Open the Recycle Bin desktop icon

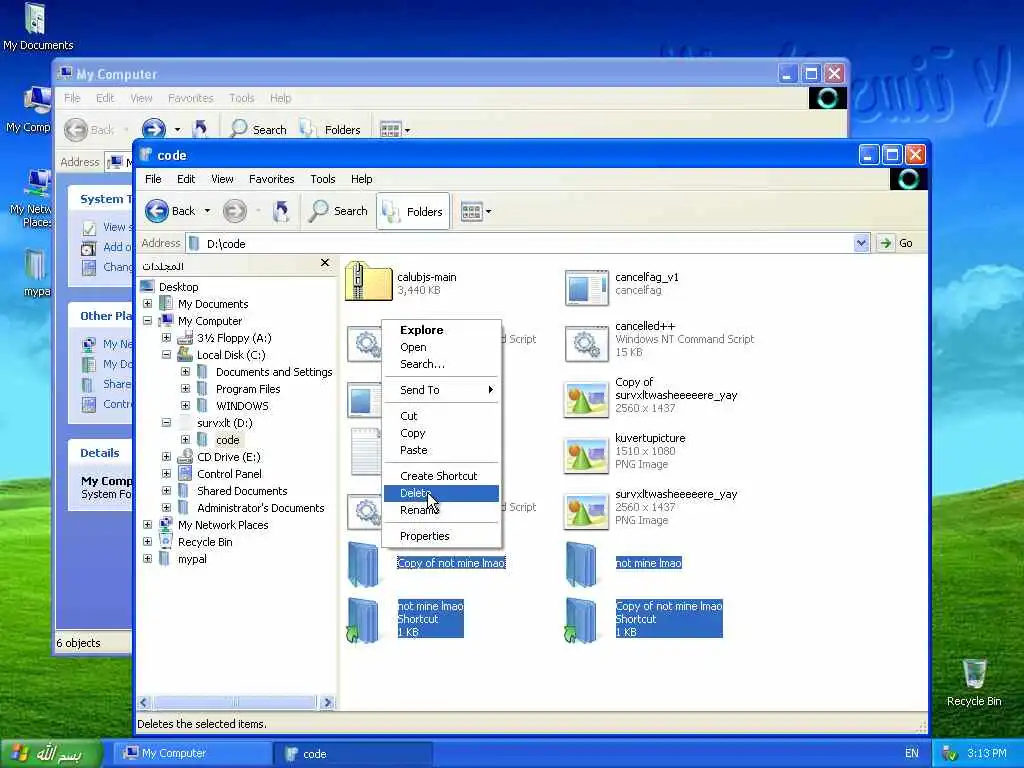[974, 674]
